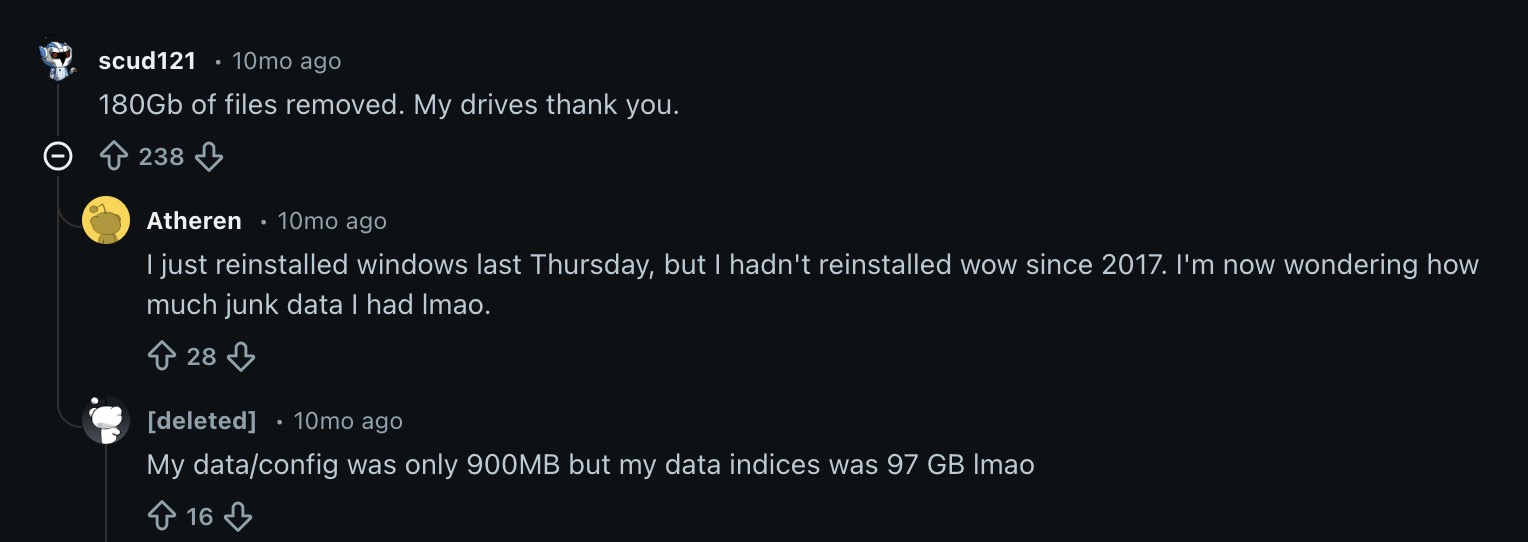Click Atheren's yellow Snoo avatar
1528x542 pixels.
pyautogui.click(x=106, y=221)
